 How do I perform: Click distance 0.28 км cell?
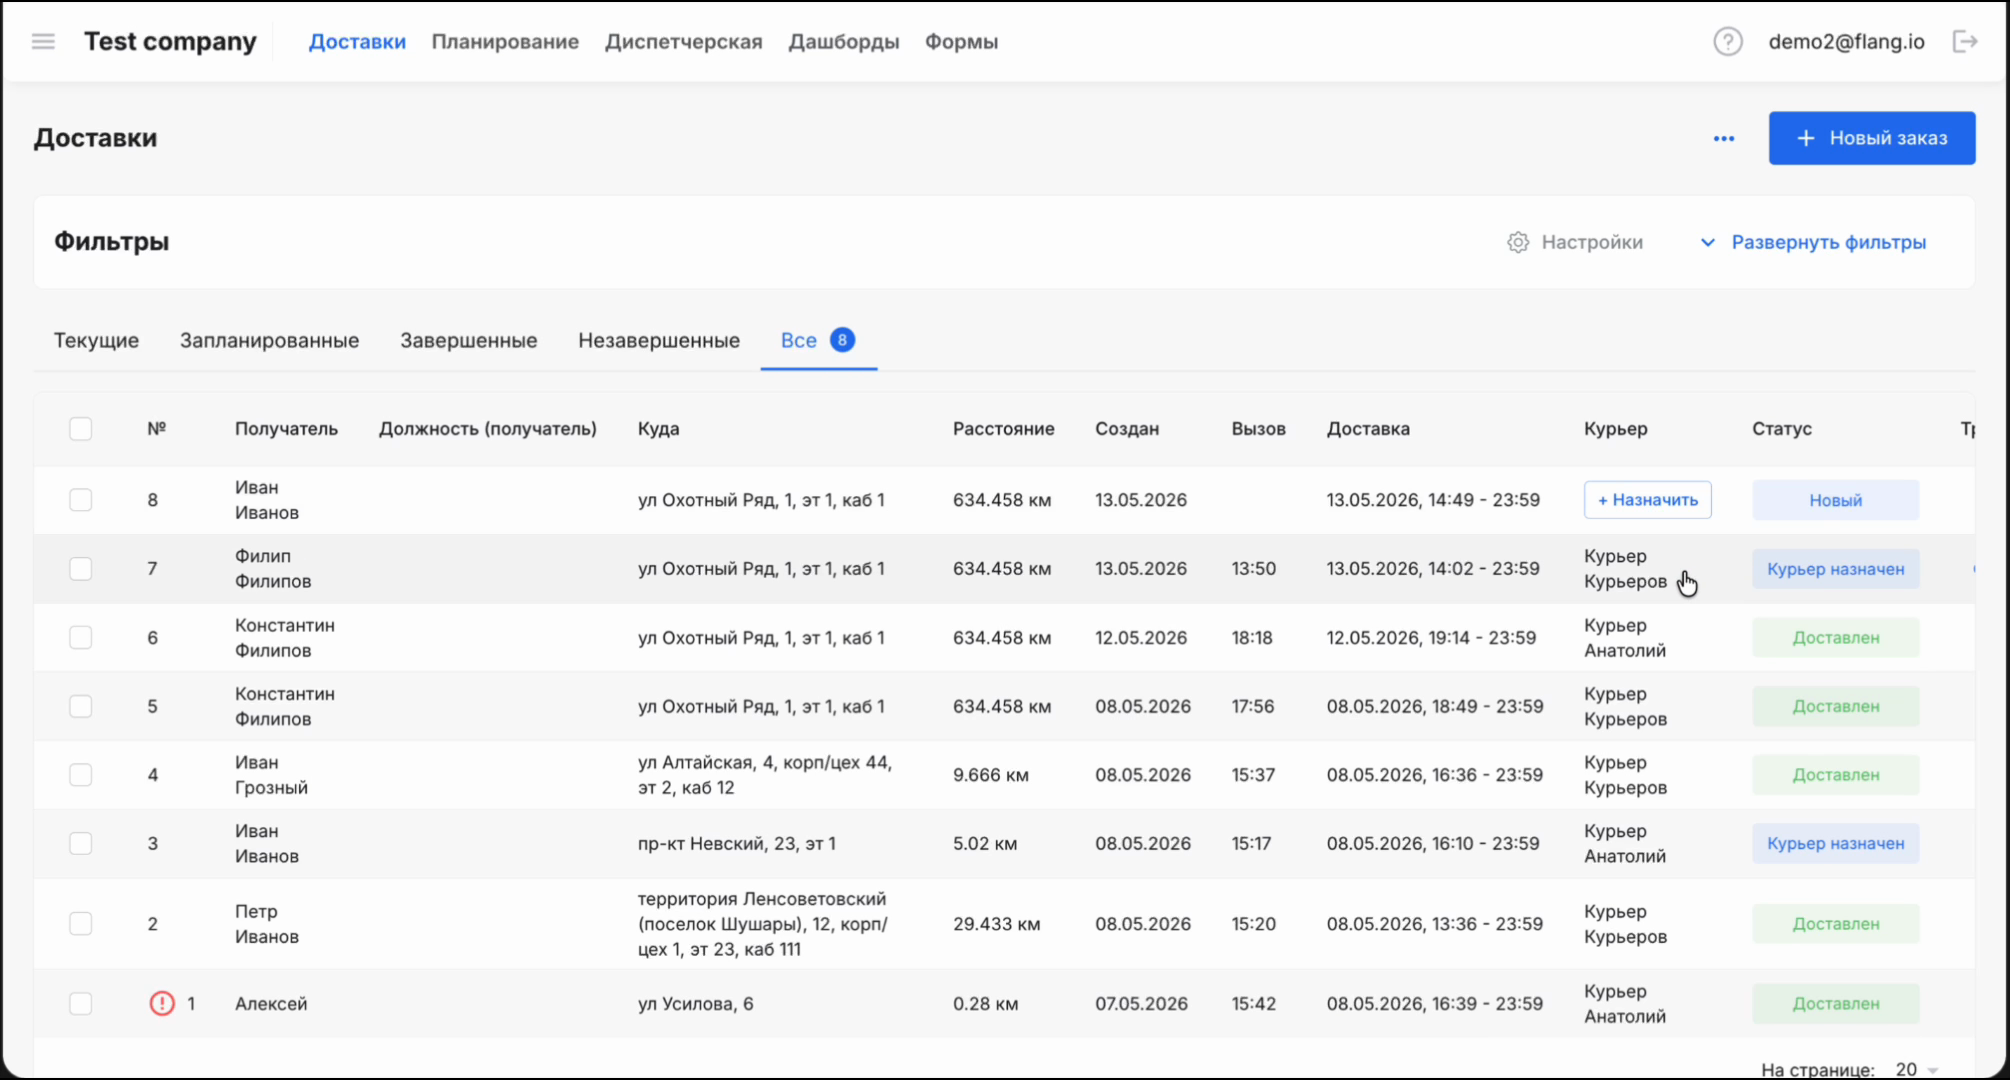[x=985, y=1003]
